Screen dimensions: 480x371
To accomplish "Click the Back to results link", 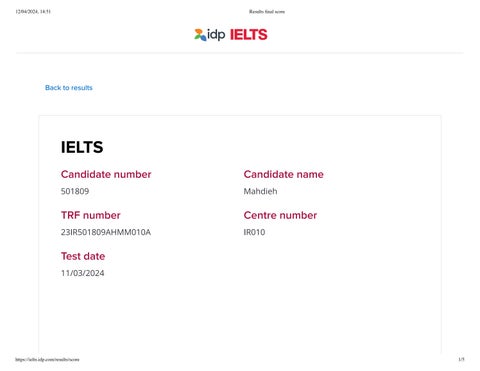I will tap(69, 88).
